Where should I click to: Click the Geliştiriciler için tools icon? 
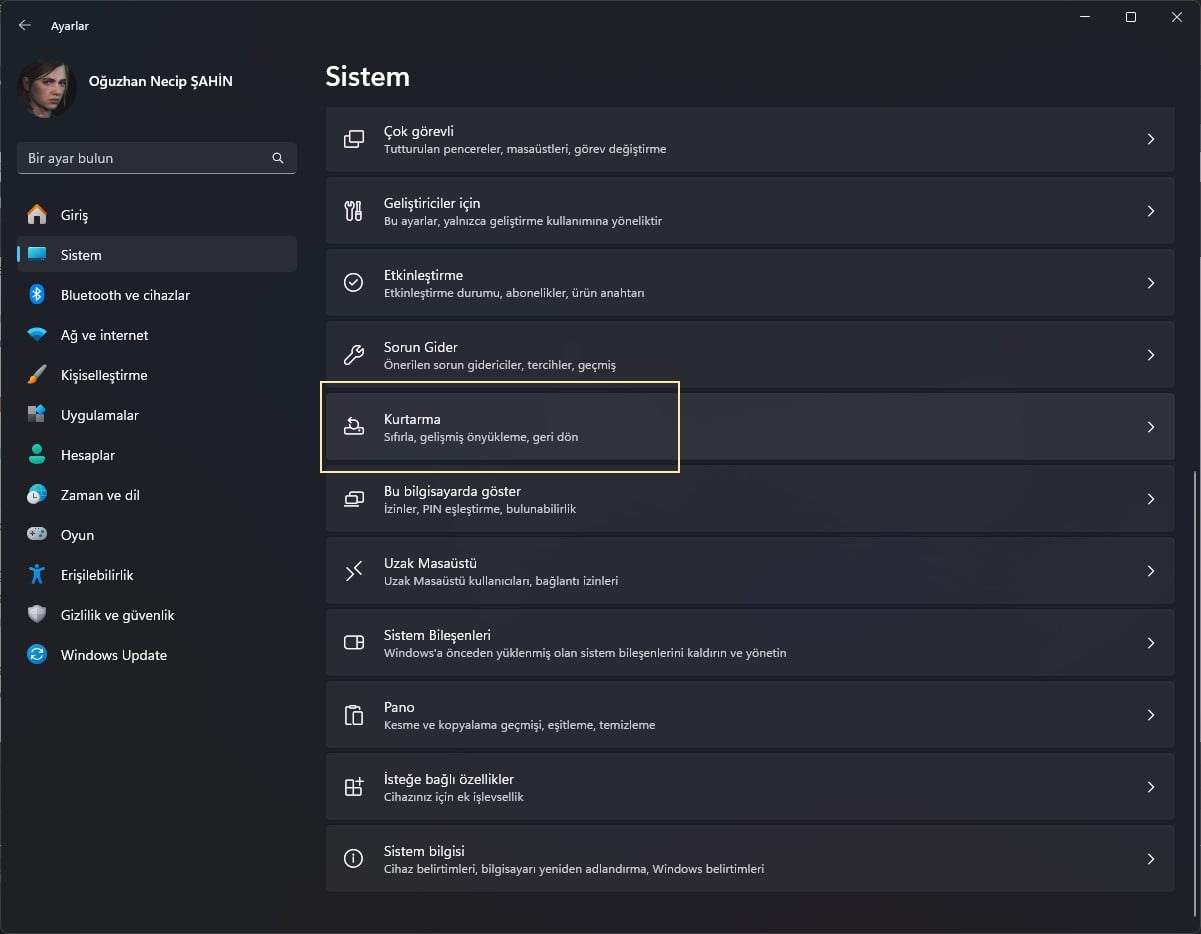pyautogui.click(x=353, y=211)
